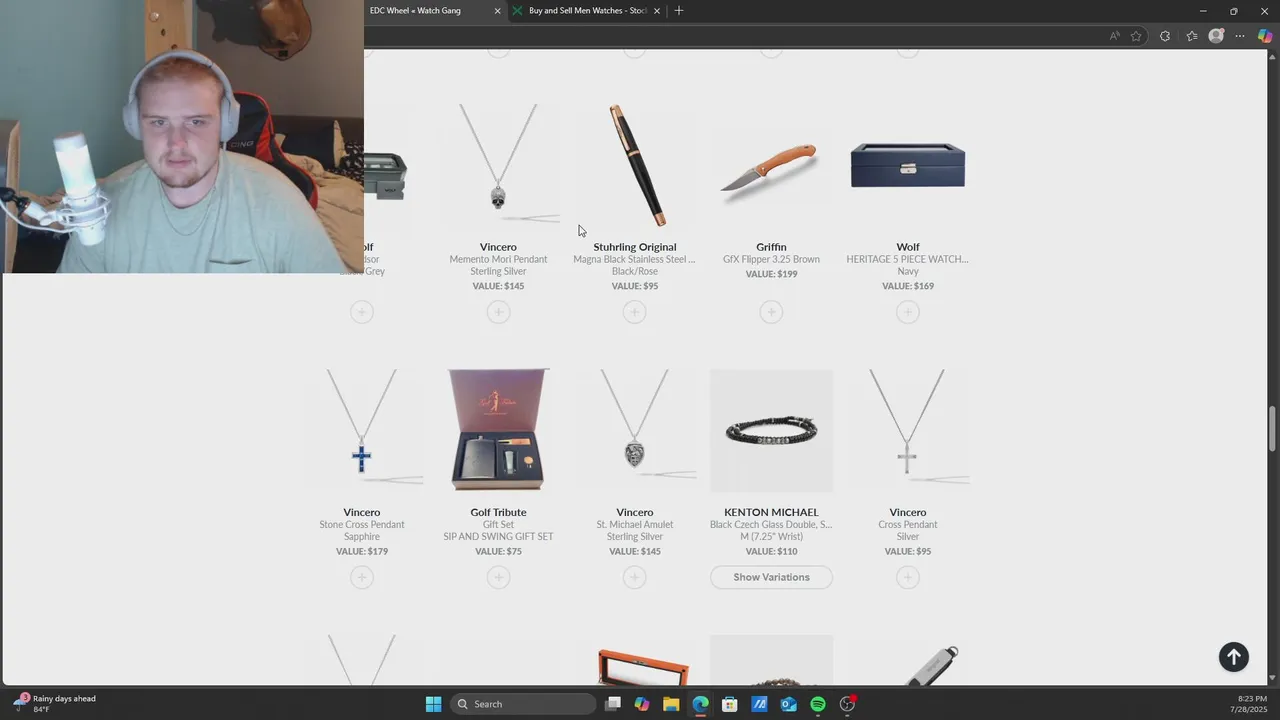Viewport: 1280px width, 720px height.
Task: Open the taskbar app with red notification dot
Action: pos(847,704)
